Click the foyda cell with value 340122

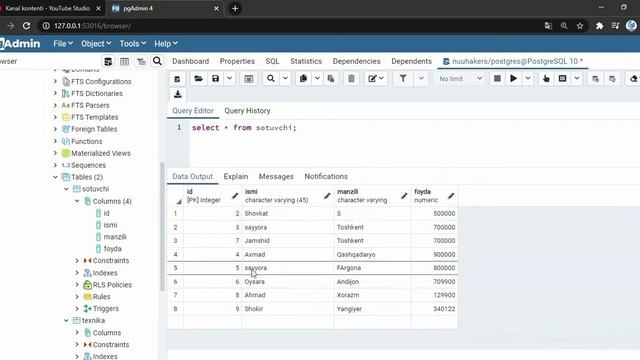click(x=434, y=309)
